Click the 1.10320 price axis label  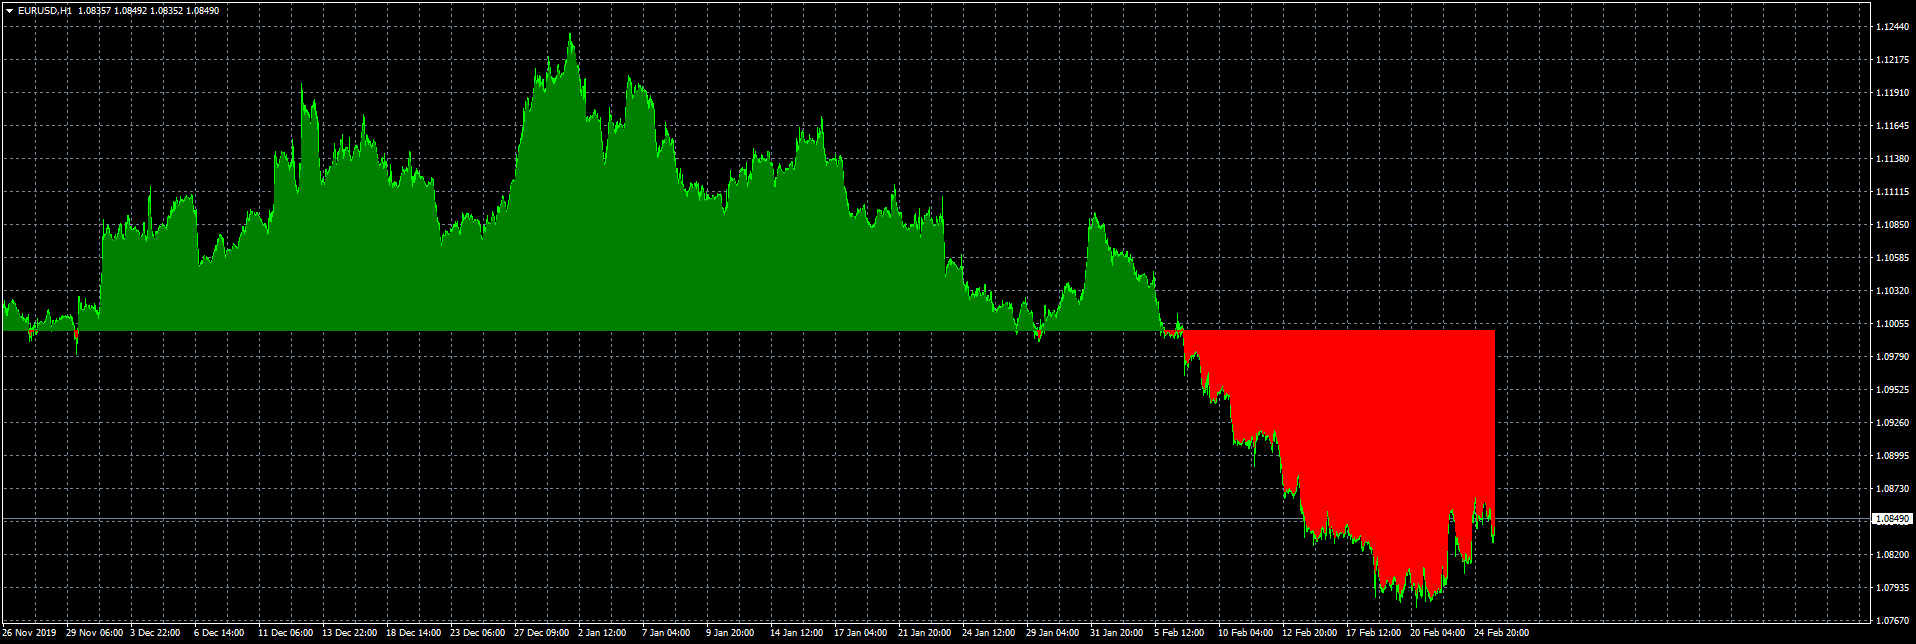pos(1892,291)
